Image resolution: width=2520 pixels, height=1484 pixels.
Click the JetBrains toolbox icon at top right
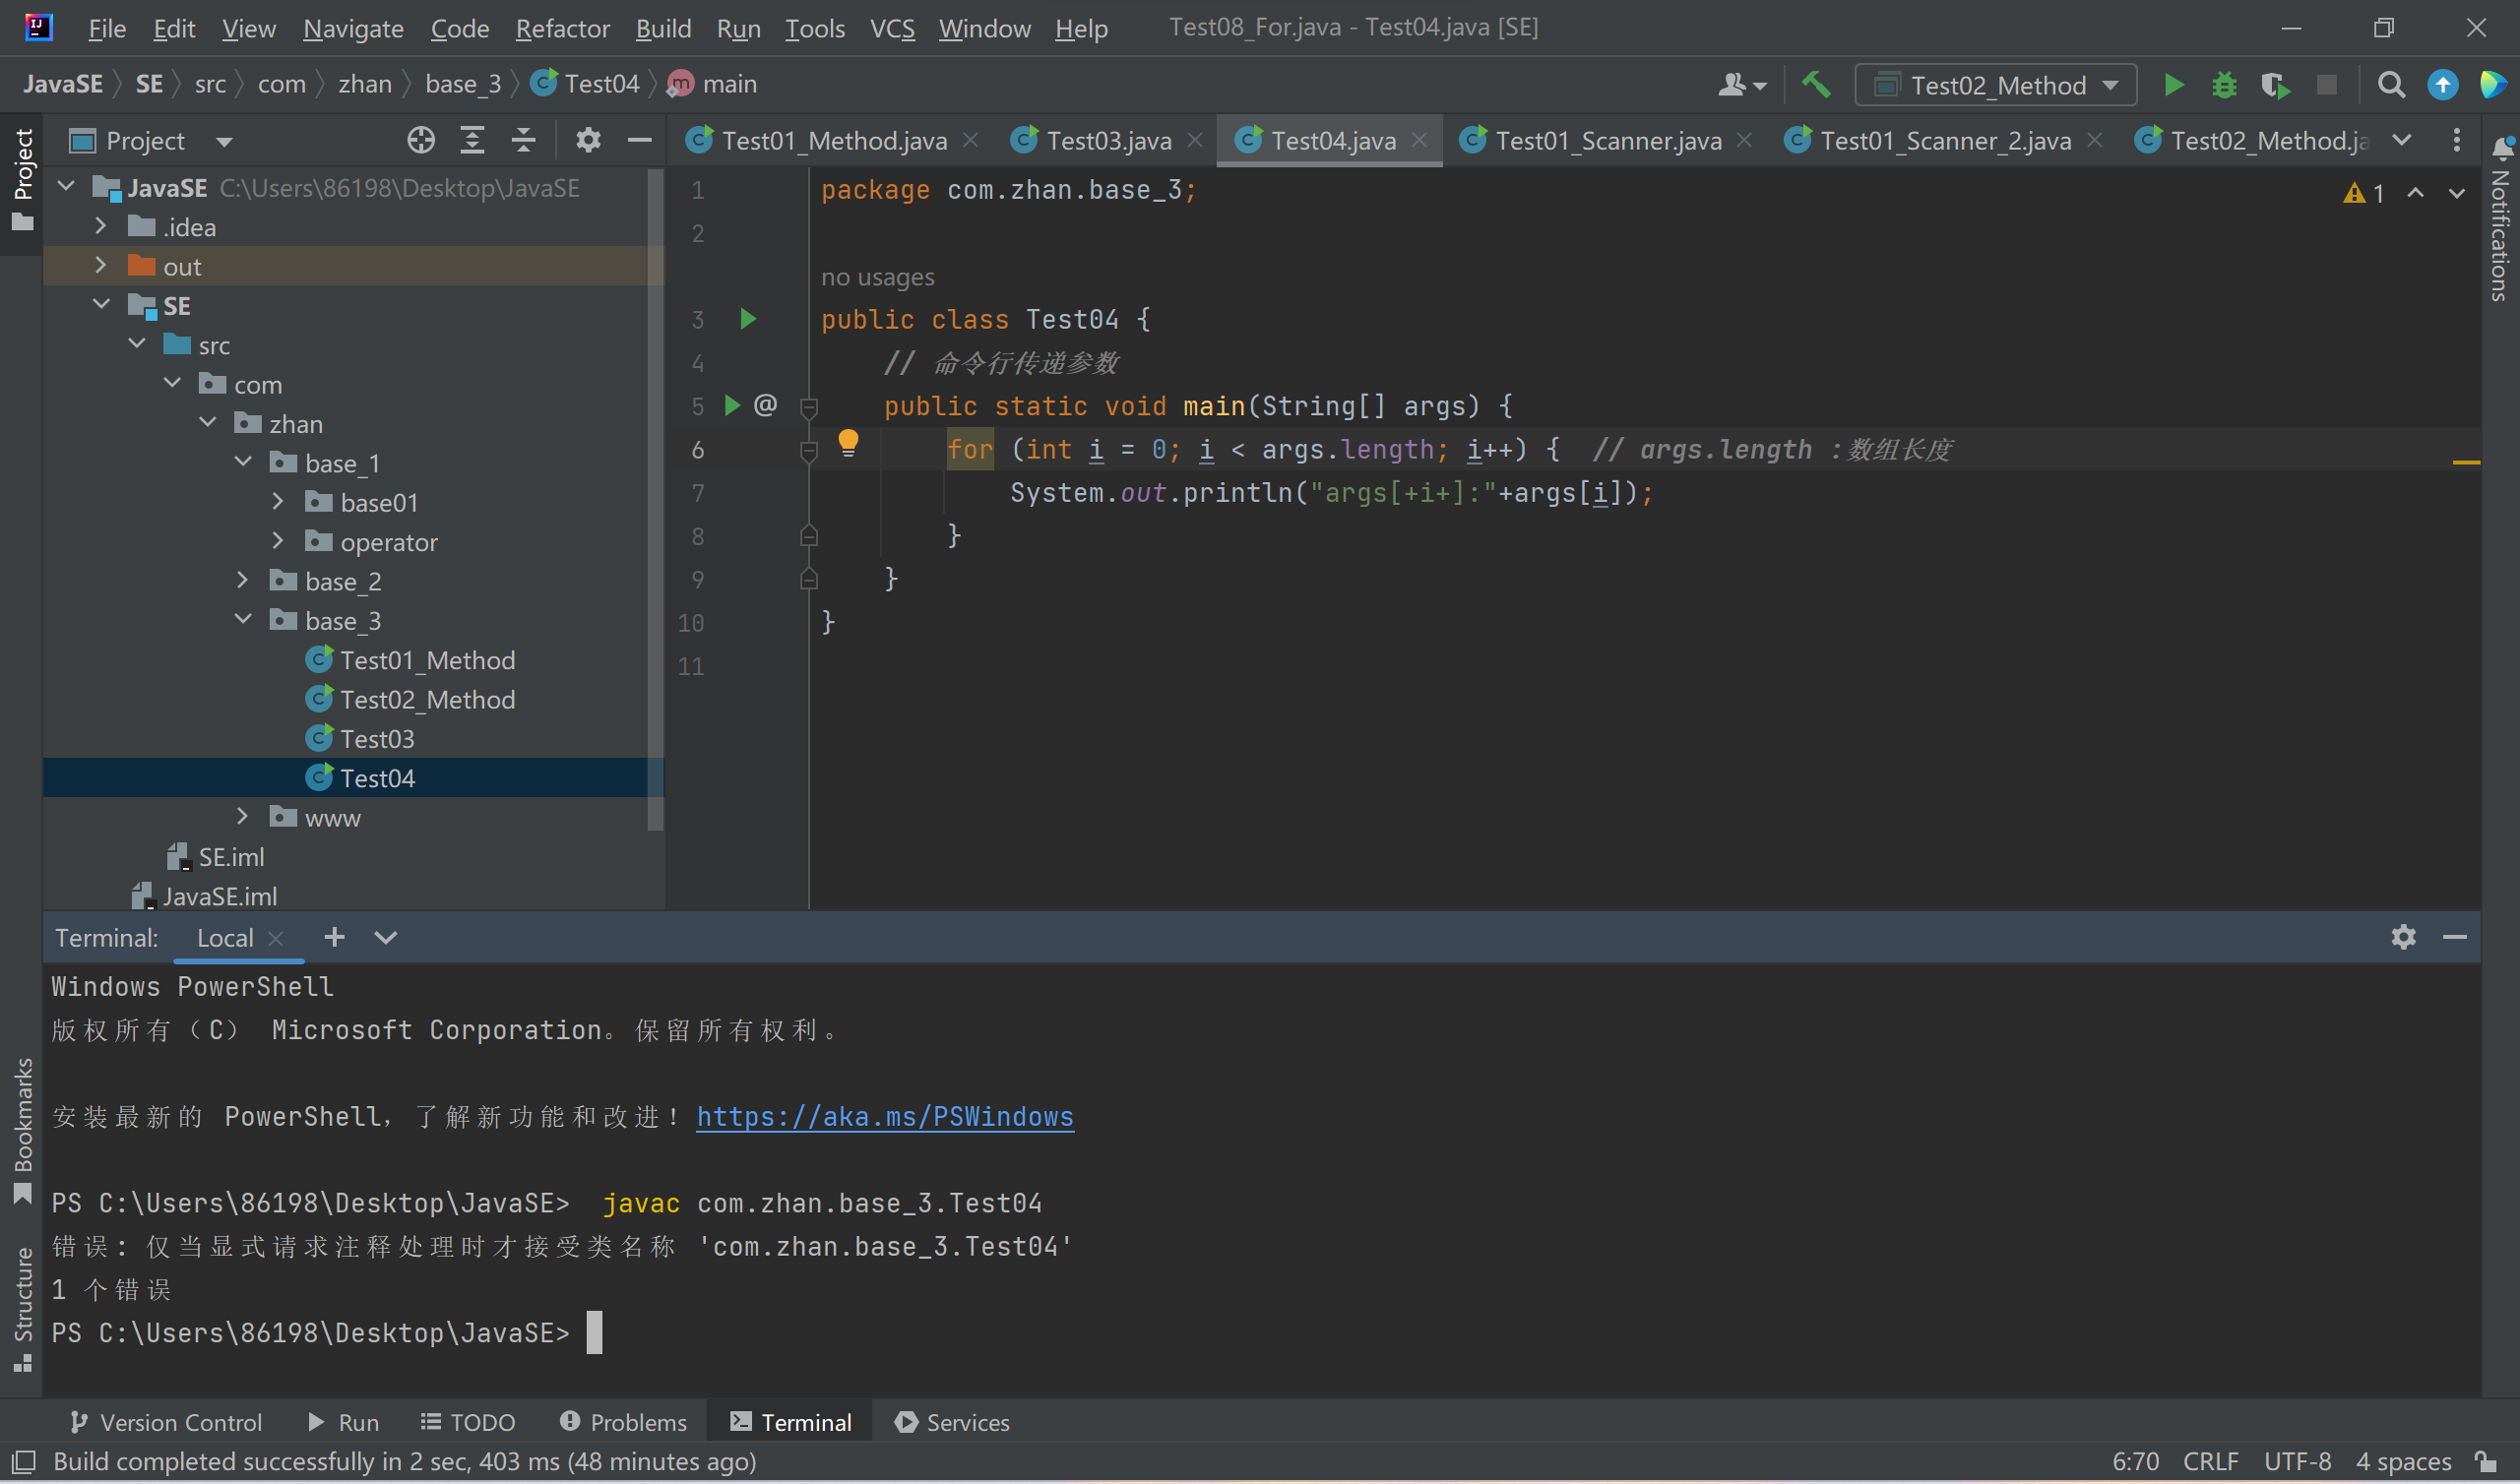point(2493,85)
